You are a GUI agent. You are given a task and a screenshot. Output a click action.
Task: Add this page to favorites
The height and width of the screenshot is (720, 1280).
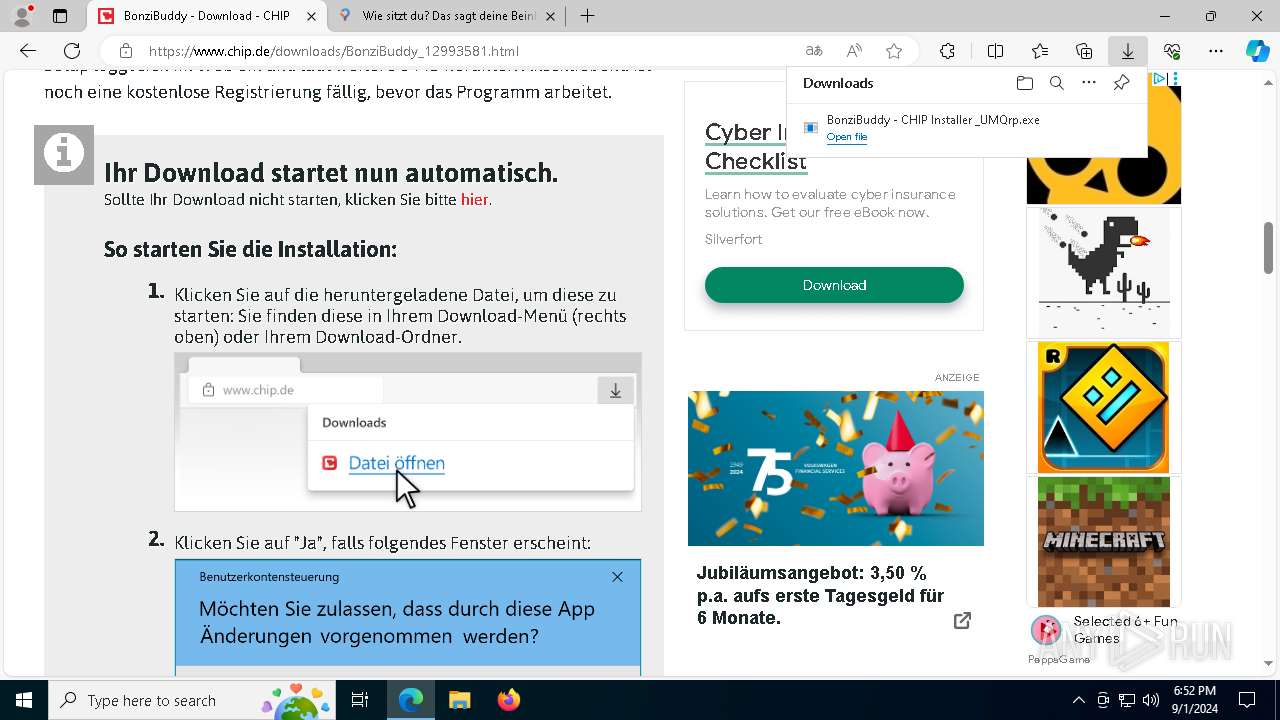[x=894, y=51]
